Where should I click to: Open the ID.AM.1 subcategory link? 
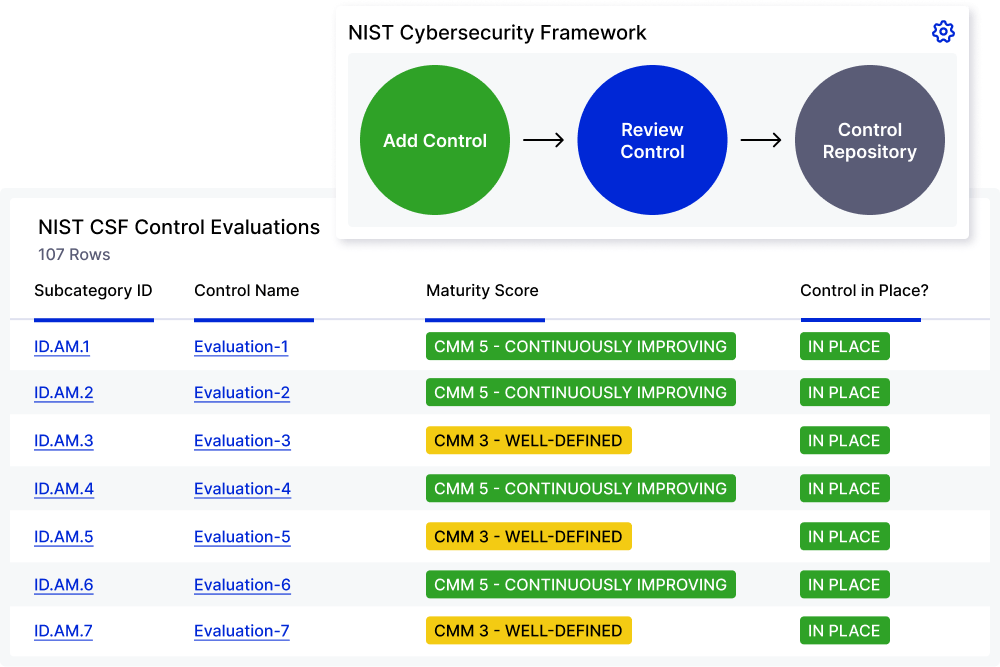62,347
